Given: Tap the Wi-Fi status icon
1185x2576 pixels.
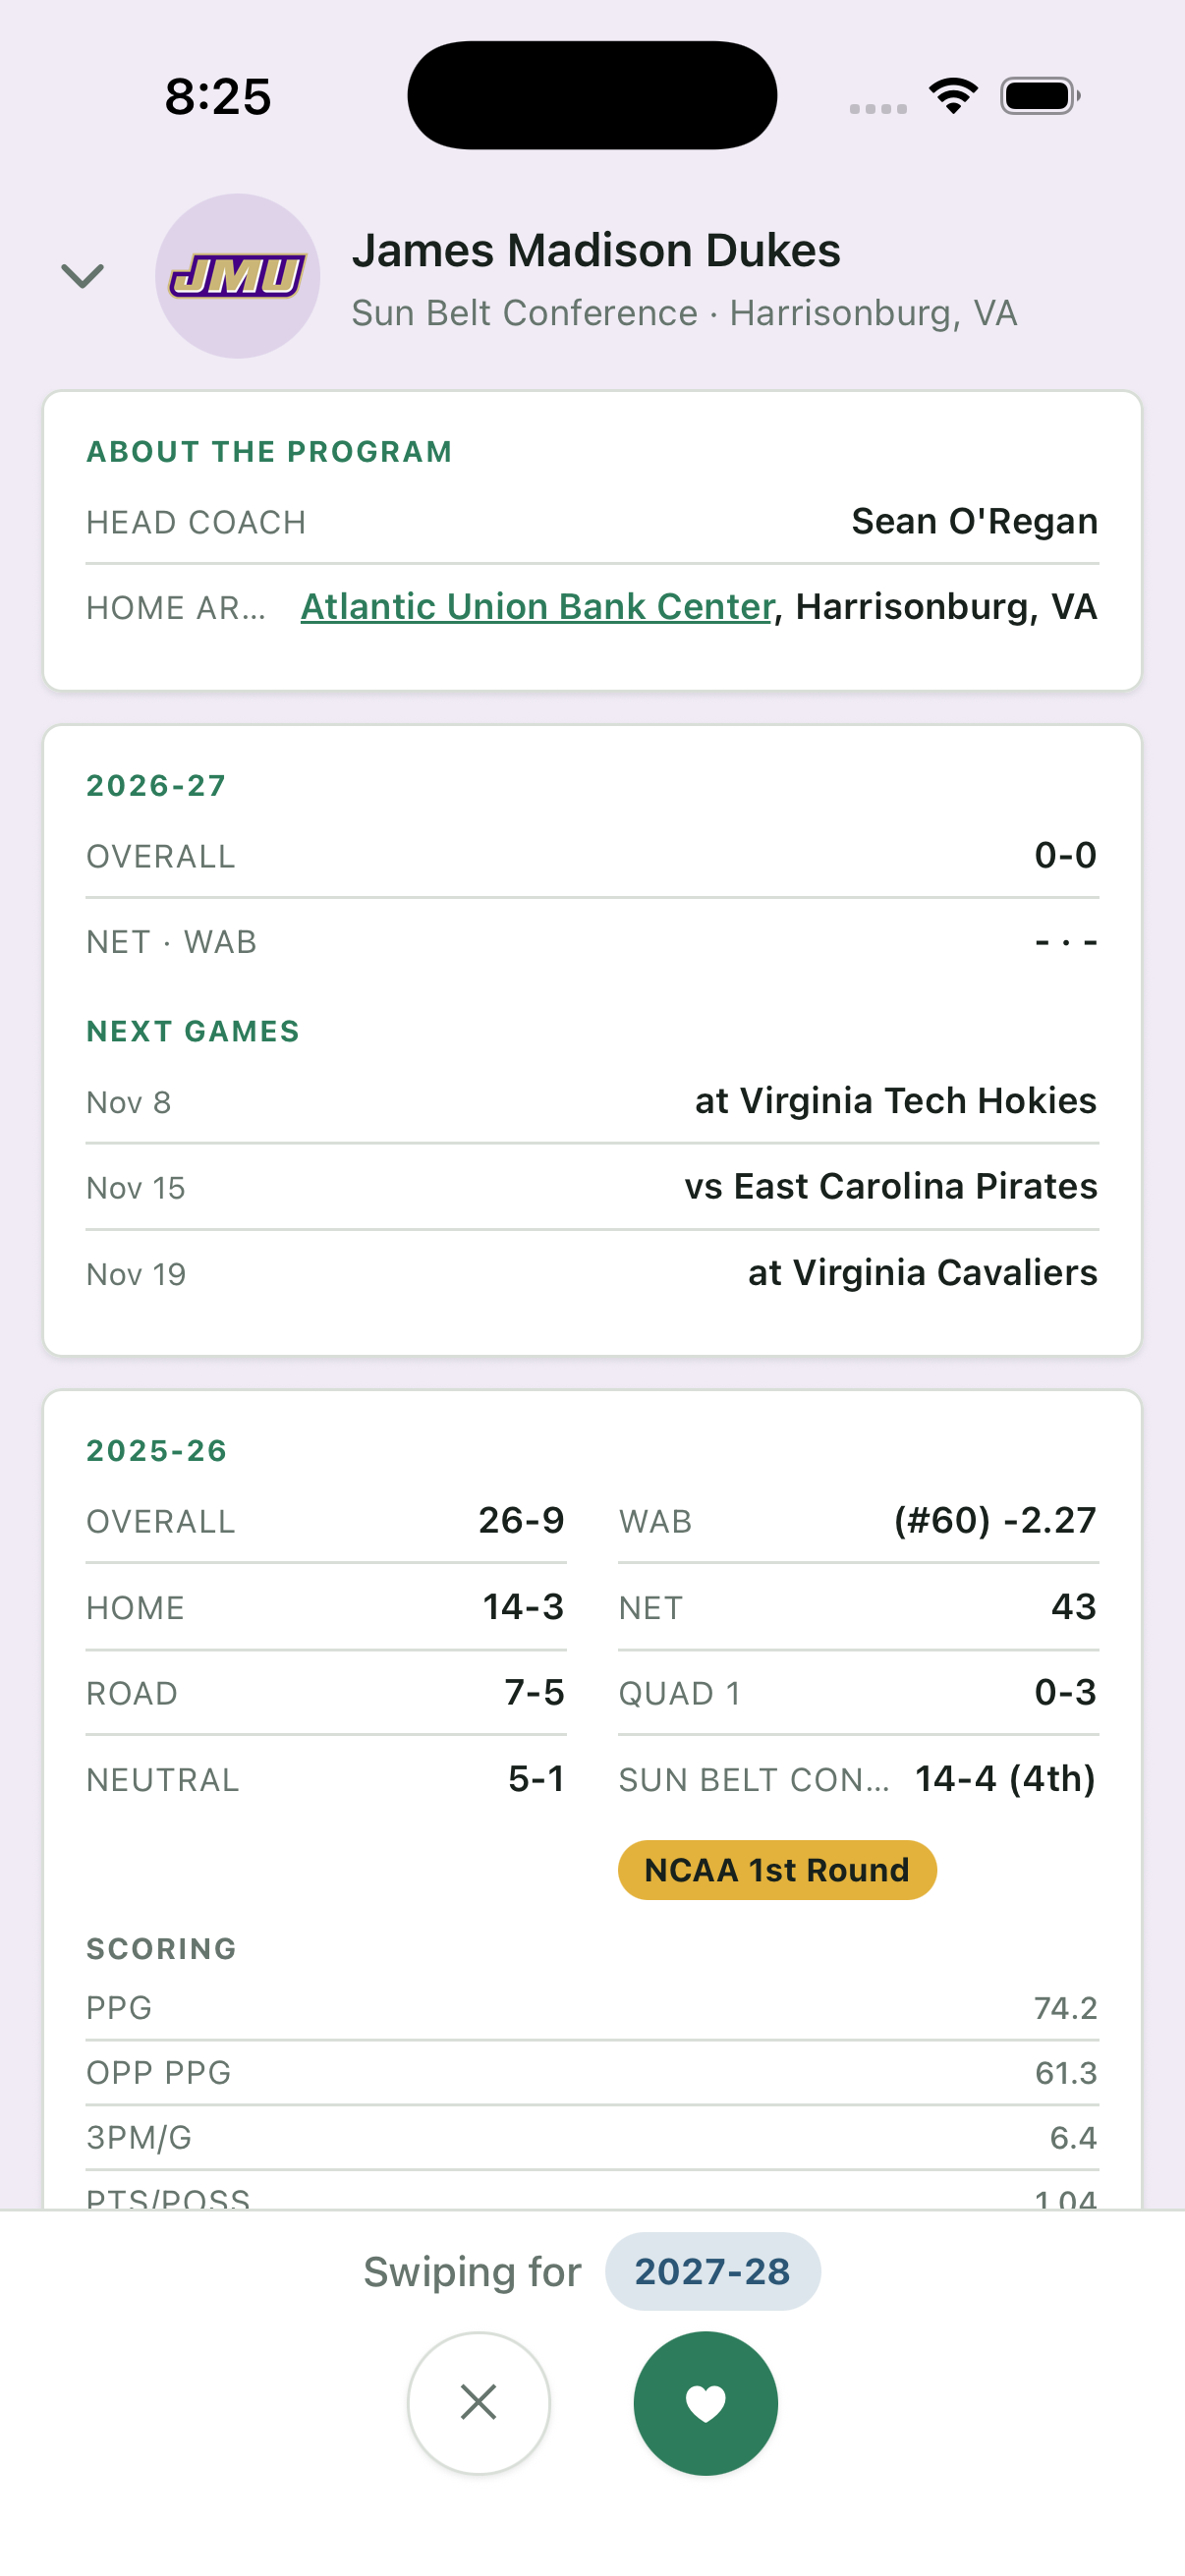Looking at the screenshot, I should pyautogui.click(x=953, y=96).
